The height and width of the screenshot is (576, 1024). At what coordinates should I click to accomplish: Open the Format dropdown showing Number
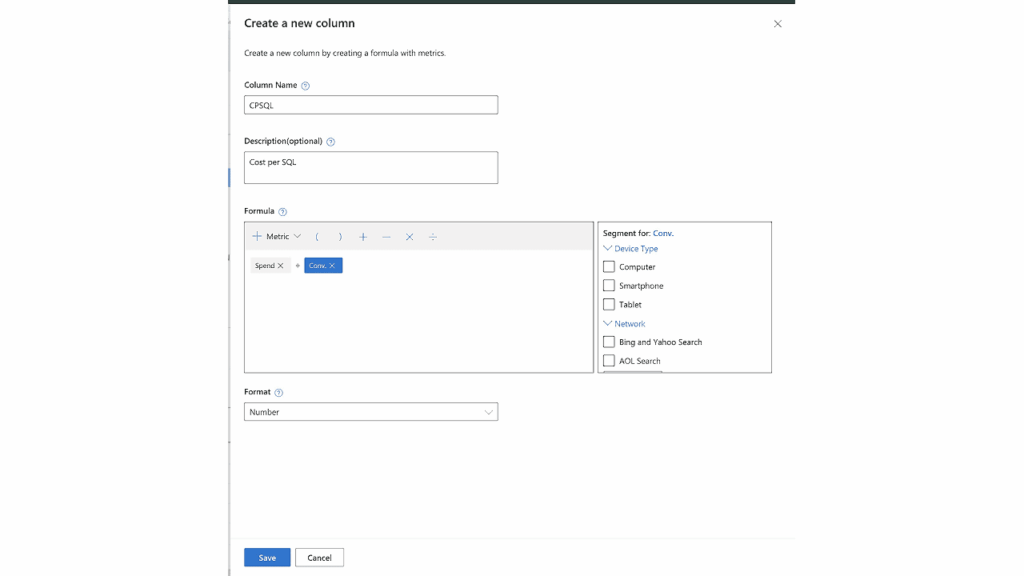(x=371, y=411)
